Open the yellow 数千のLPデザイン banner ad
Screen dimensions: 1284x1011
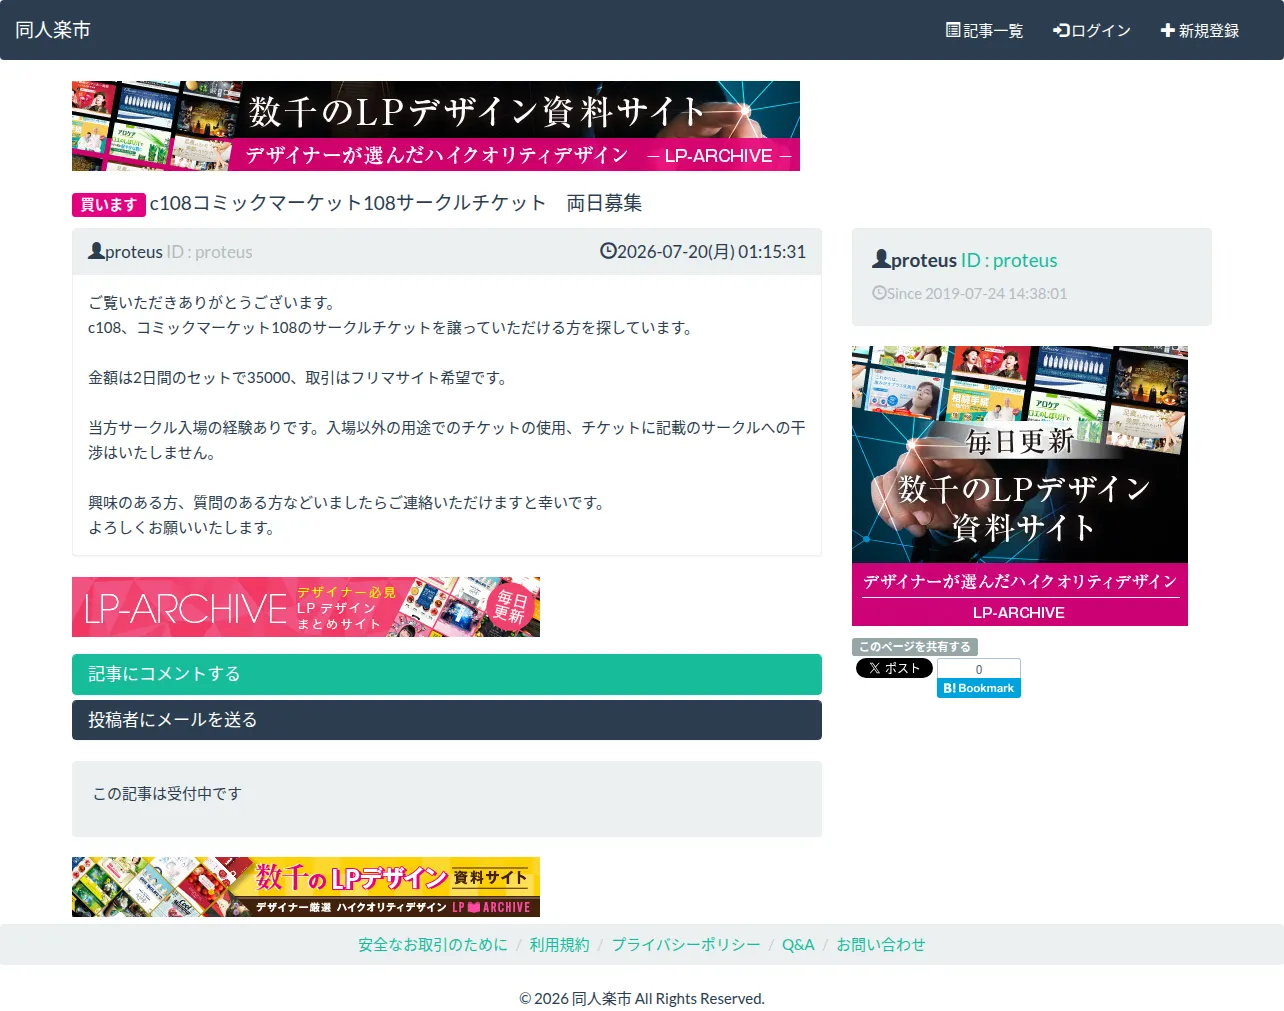pos(306,887)
